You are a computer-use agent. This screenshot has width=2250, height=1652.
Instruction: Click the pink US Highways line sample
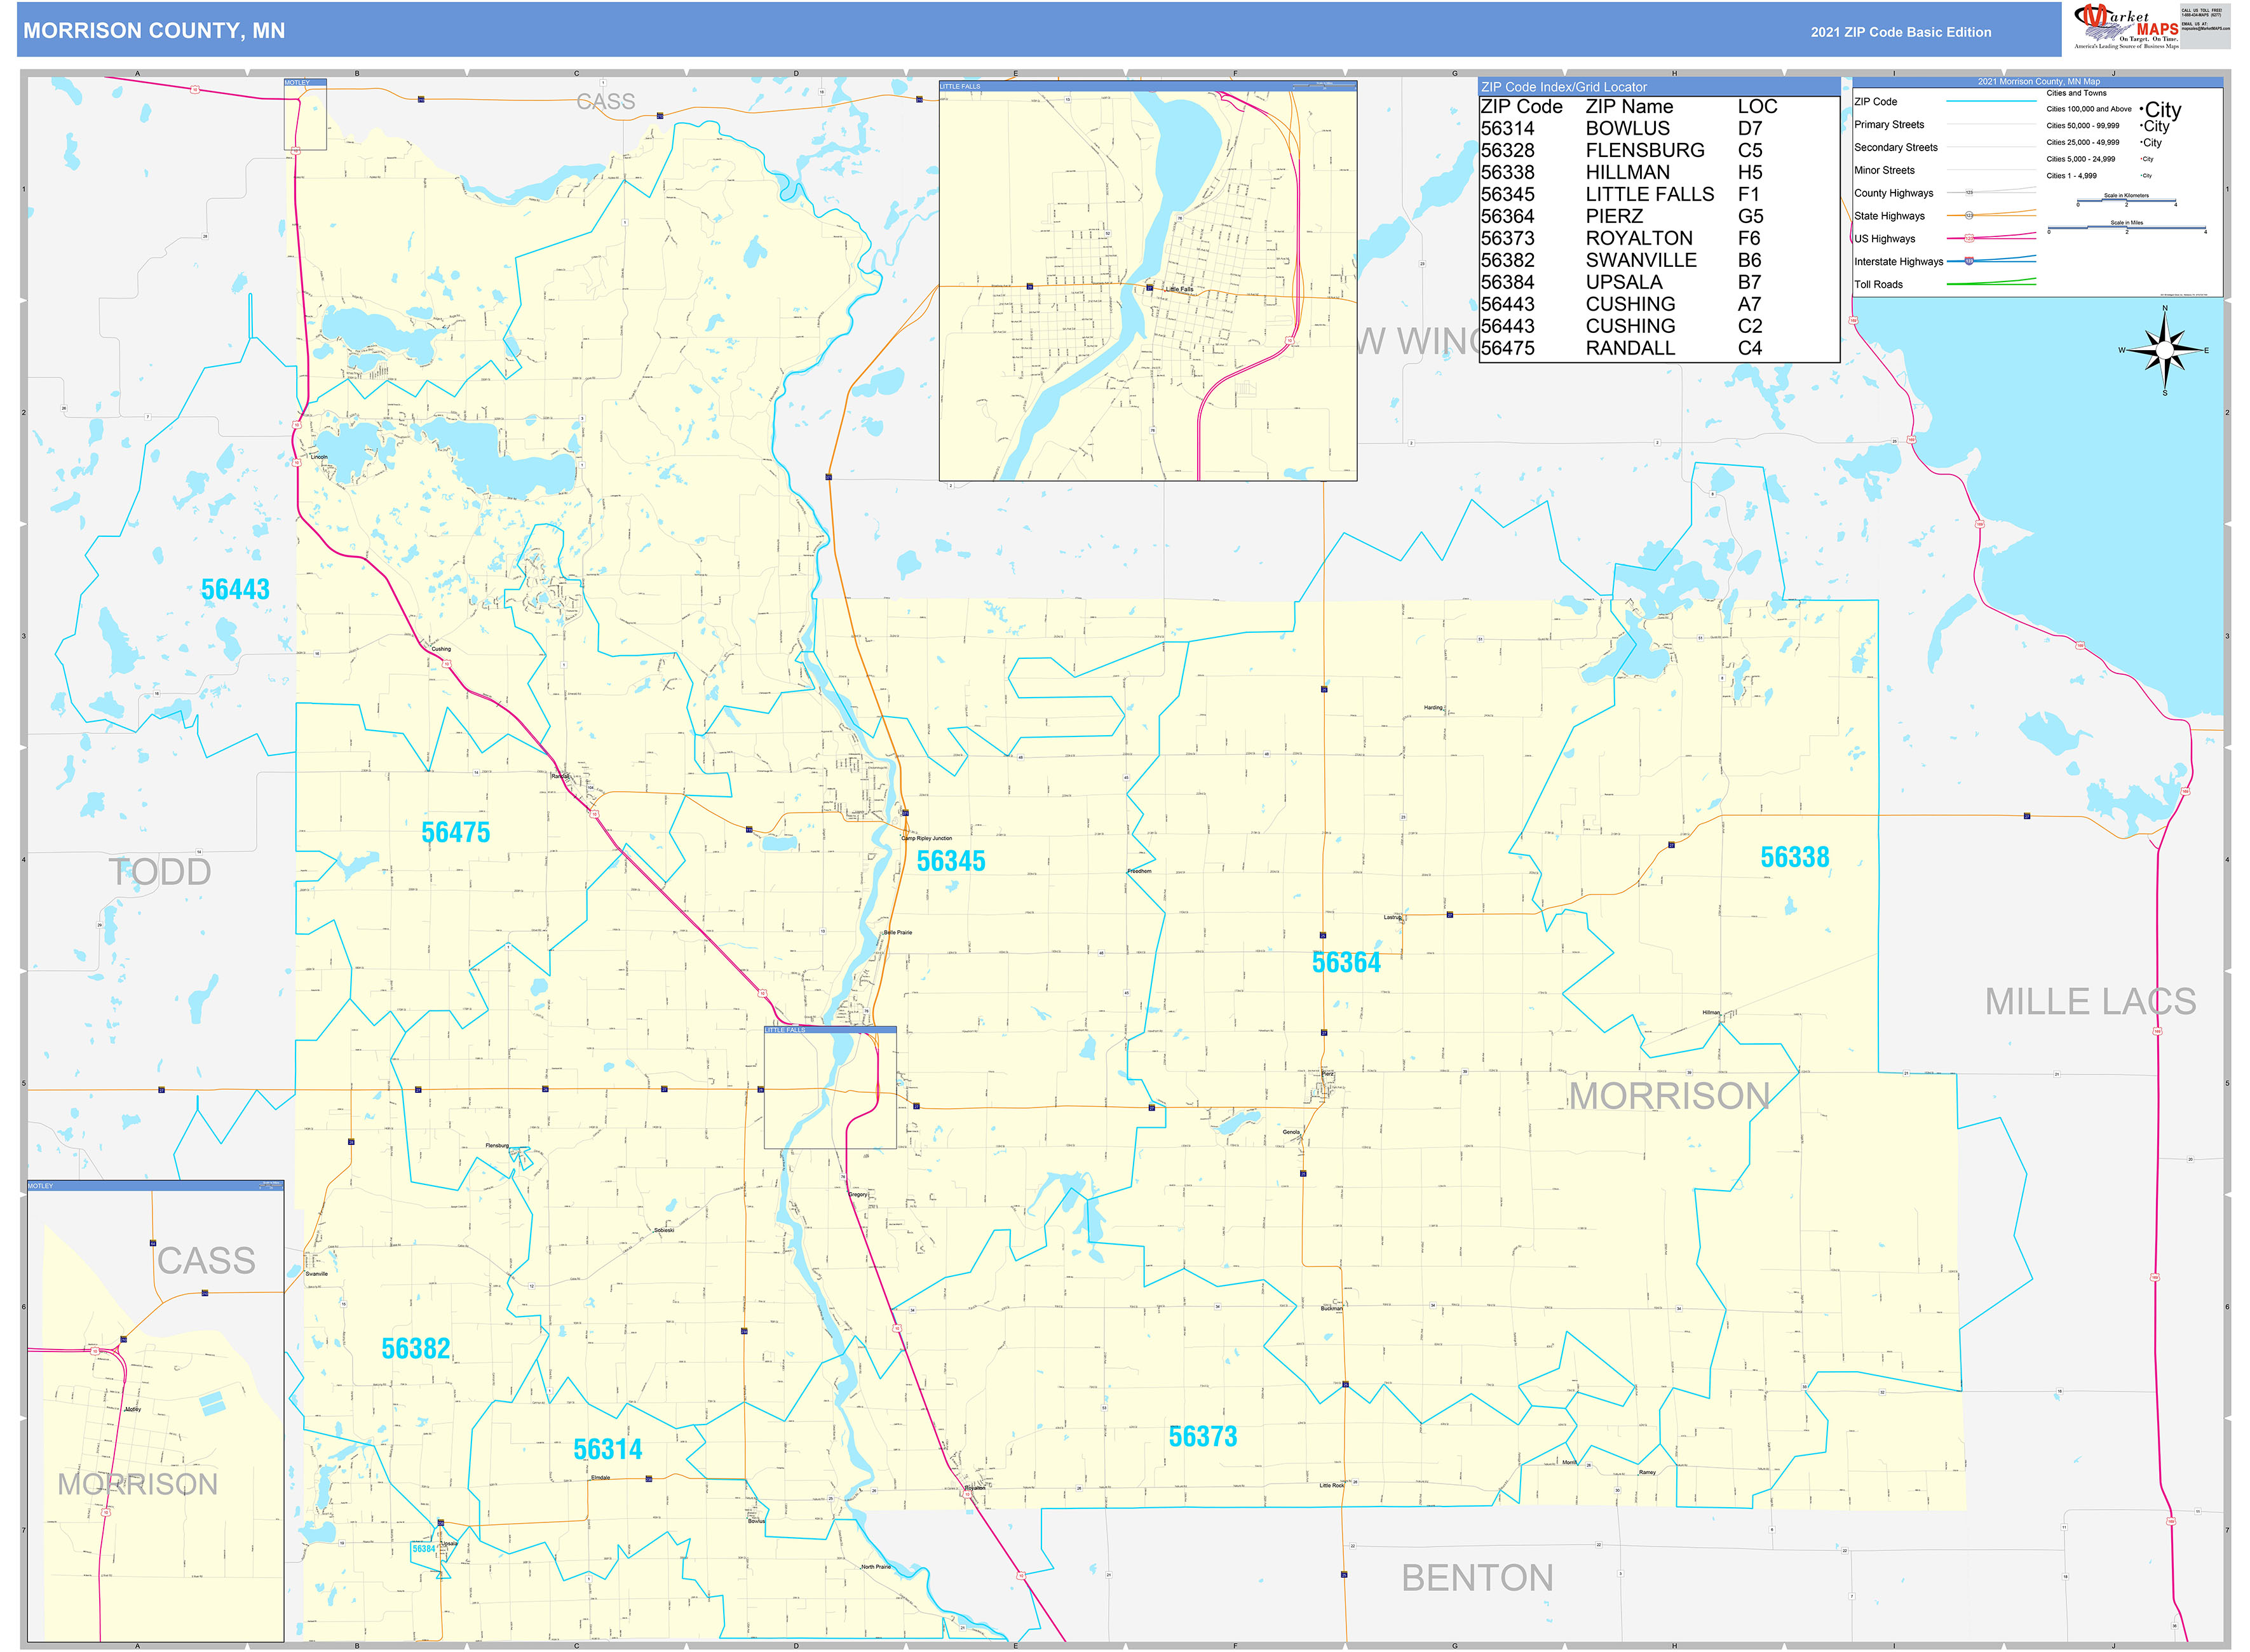click(1991, 237)
